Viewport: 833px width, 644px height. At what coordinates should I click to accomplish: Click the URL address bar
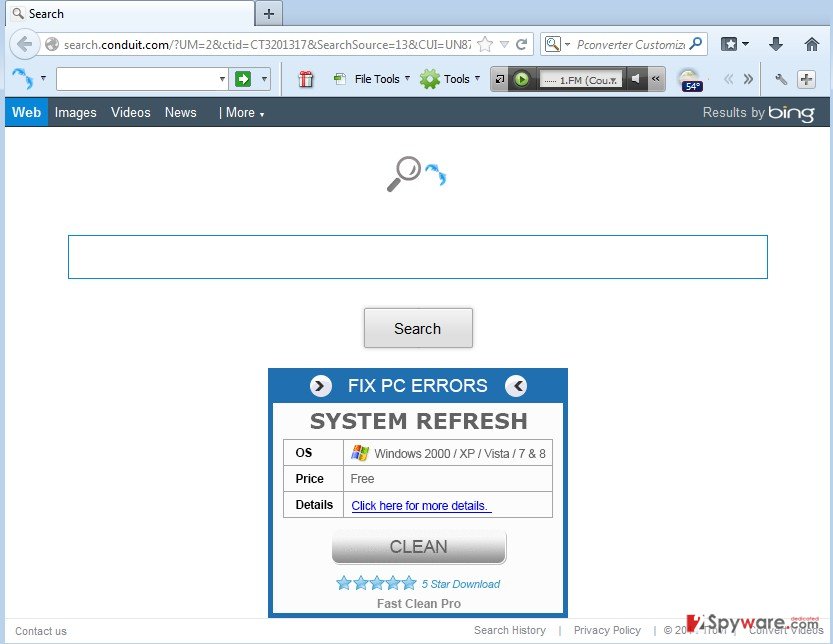point(267,45)
